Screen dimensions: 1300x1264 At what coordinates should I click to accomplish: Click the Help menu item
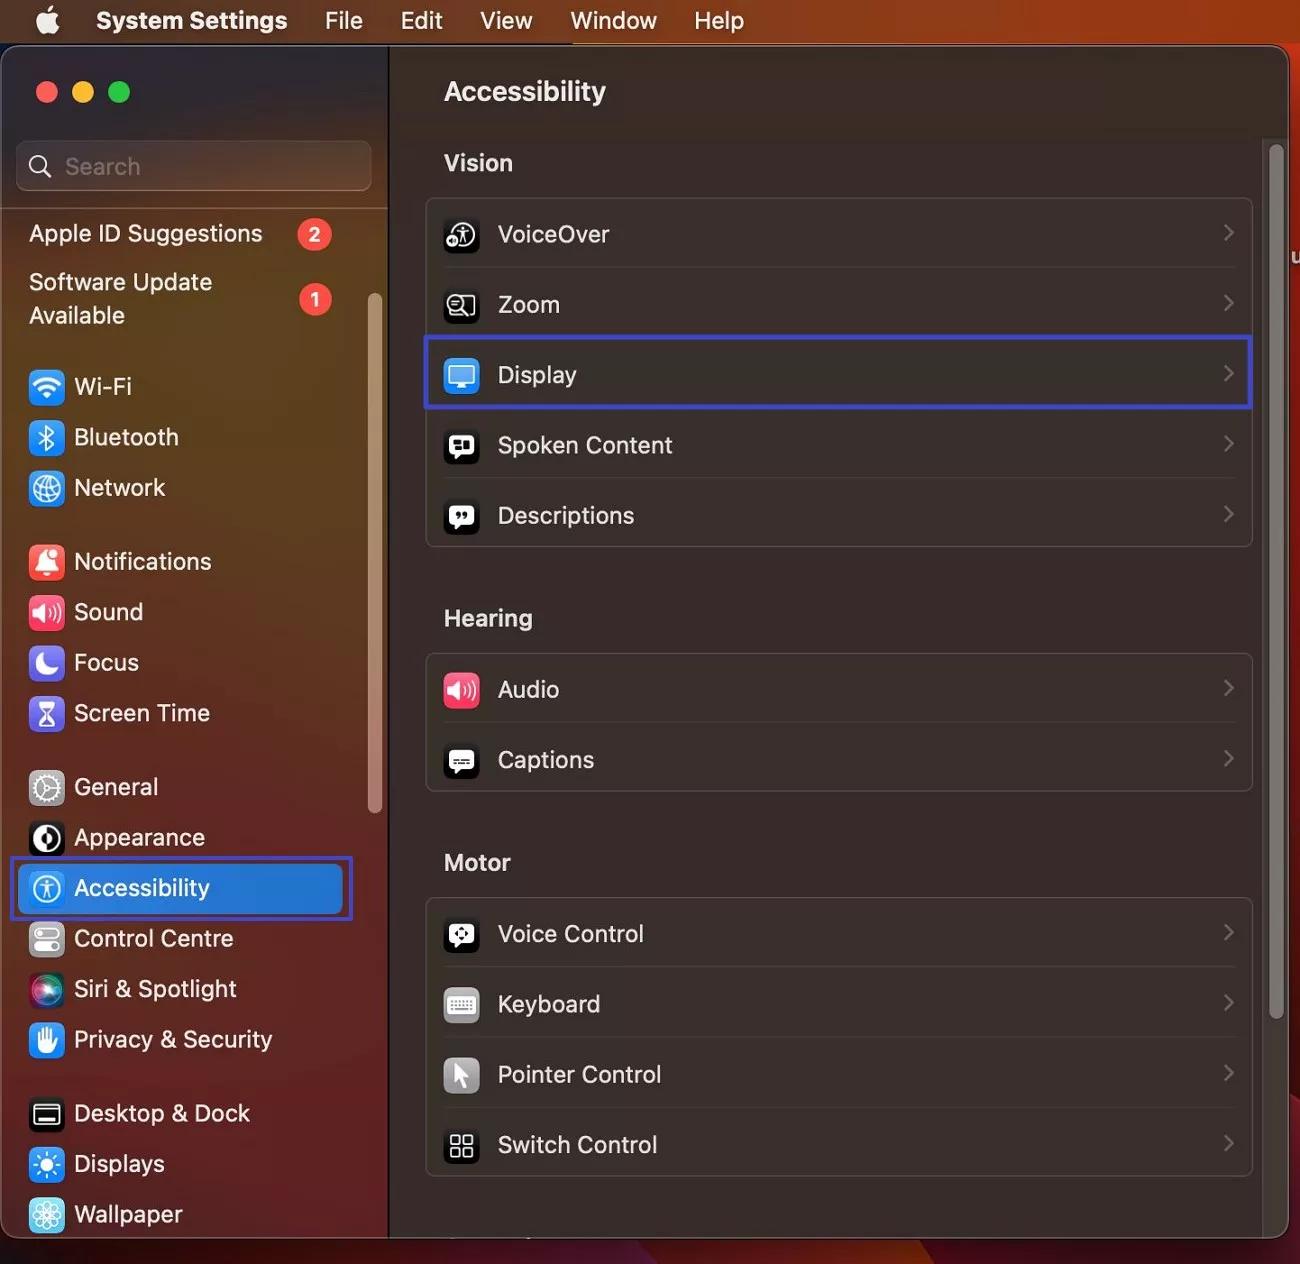718,20
